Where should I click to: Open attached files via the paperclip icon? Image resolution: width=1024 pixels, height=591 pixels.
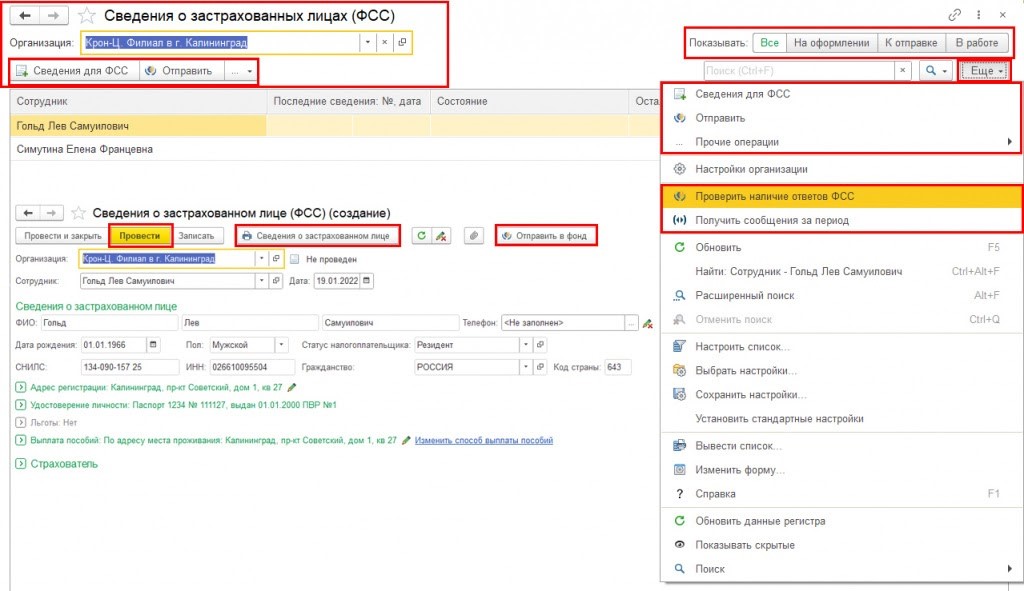coord(474,236)
